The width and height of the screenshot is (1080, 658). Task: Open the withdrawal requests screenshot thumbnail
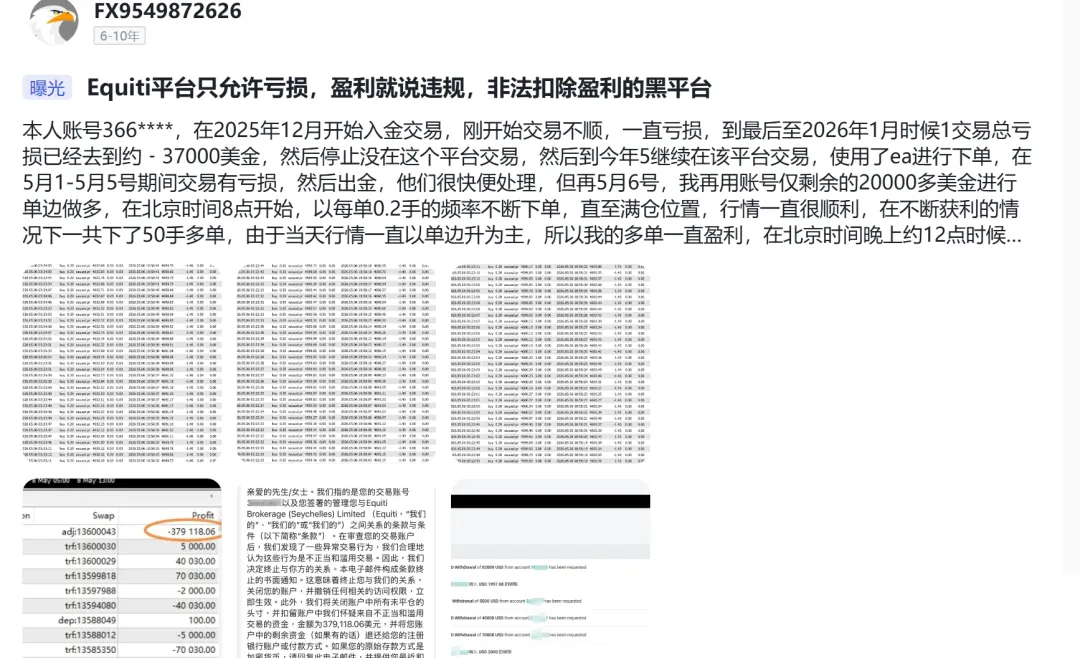550,568
